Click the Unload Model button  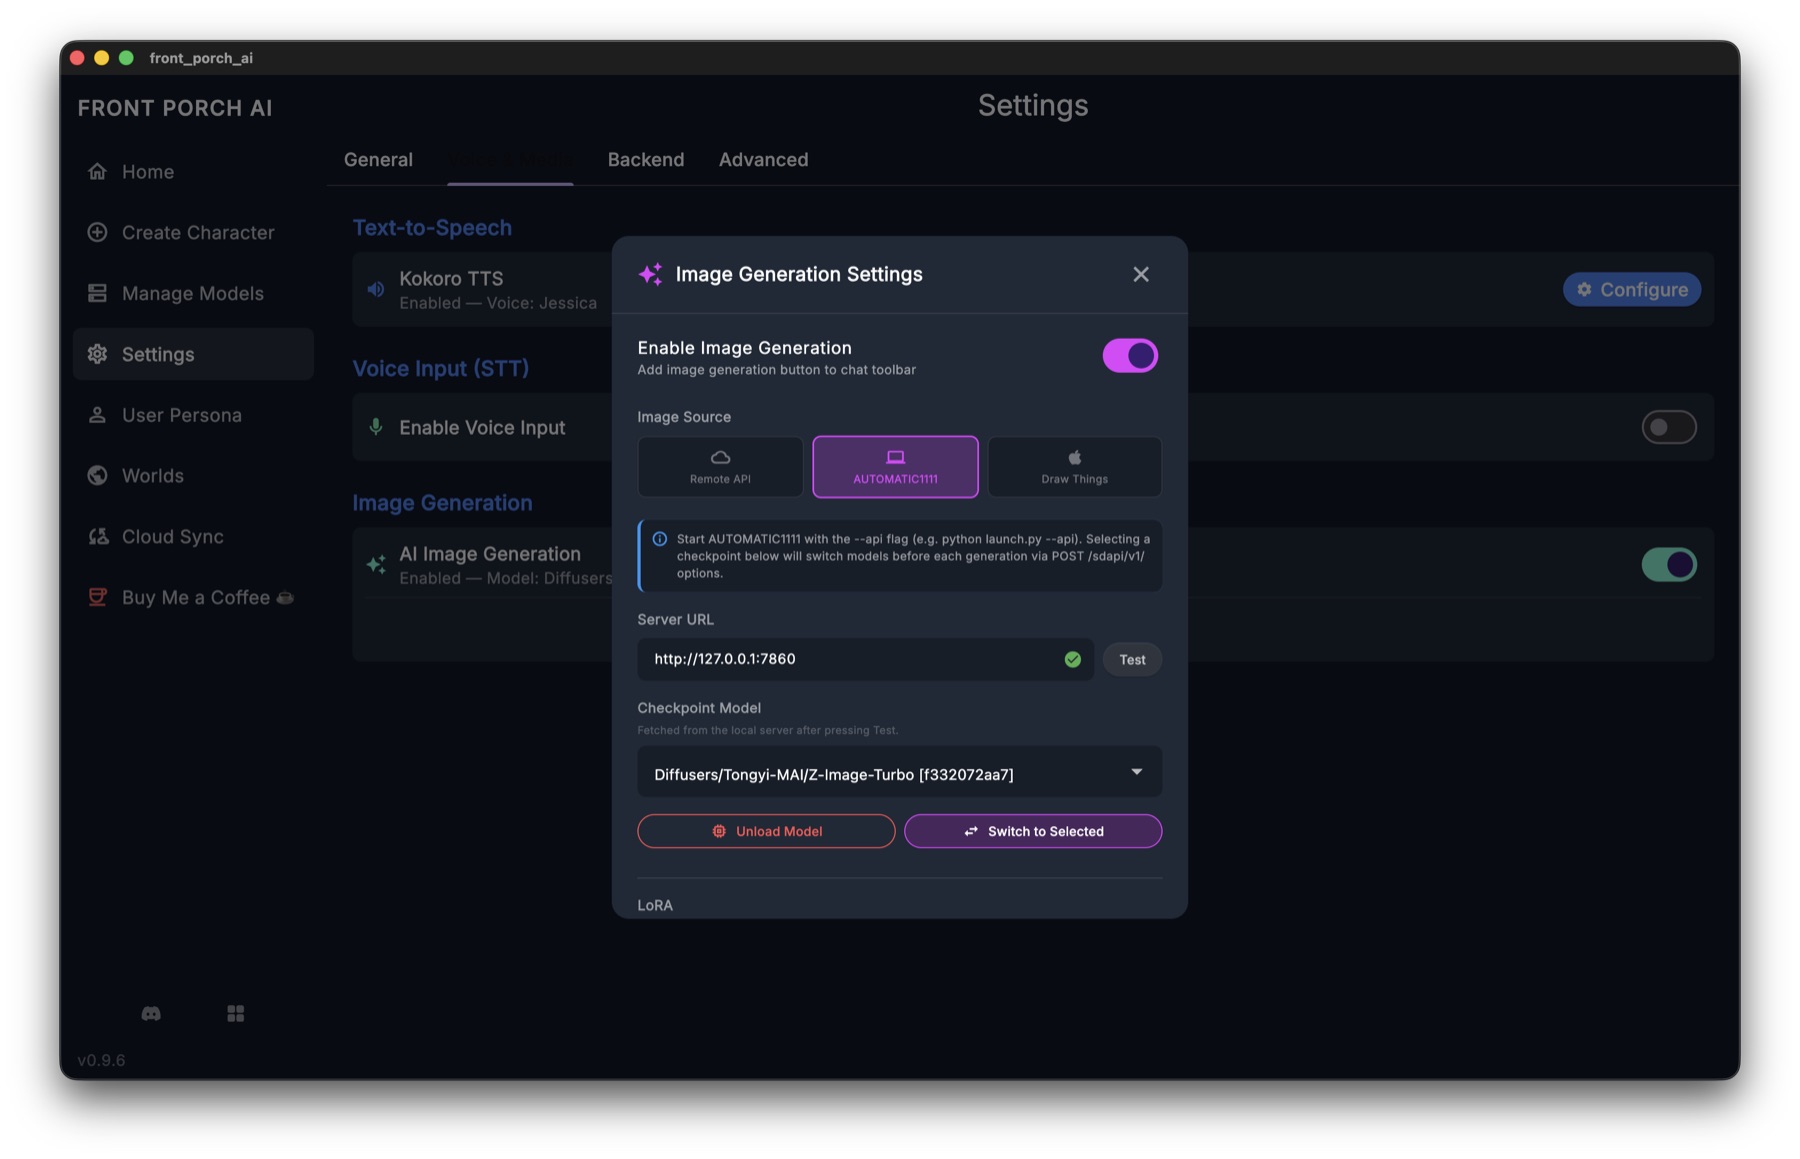pyautogui.click(x=766, y=832)
